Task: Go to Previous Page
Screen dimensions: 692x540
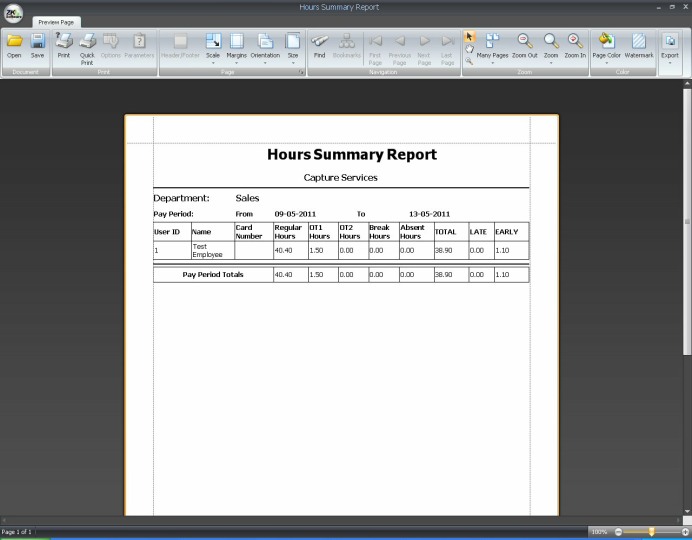Action: (x=400, y=49)
